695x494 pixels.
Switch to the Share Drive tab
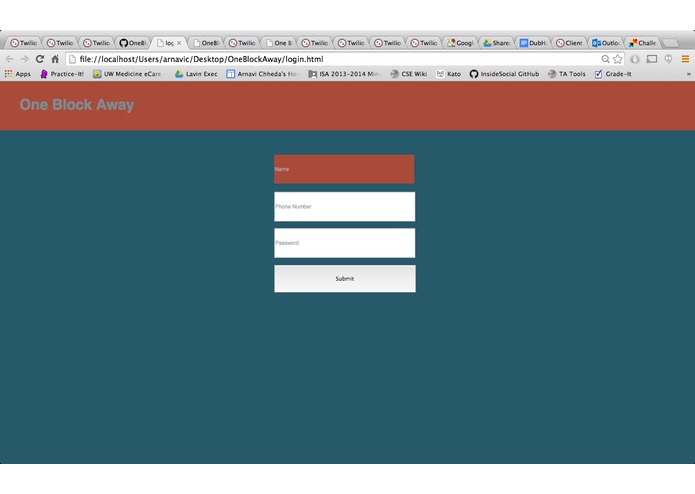point(496,43)
